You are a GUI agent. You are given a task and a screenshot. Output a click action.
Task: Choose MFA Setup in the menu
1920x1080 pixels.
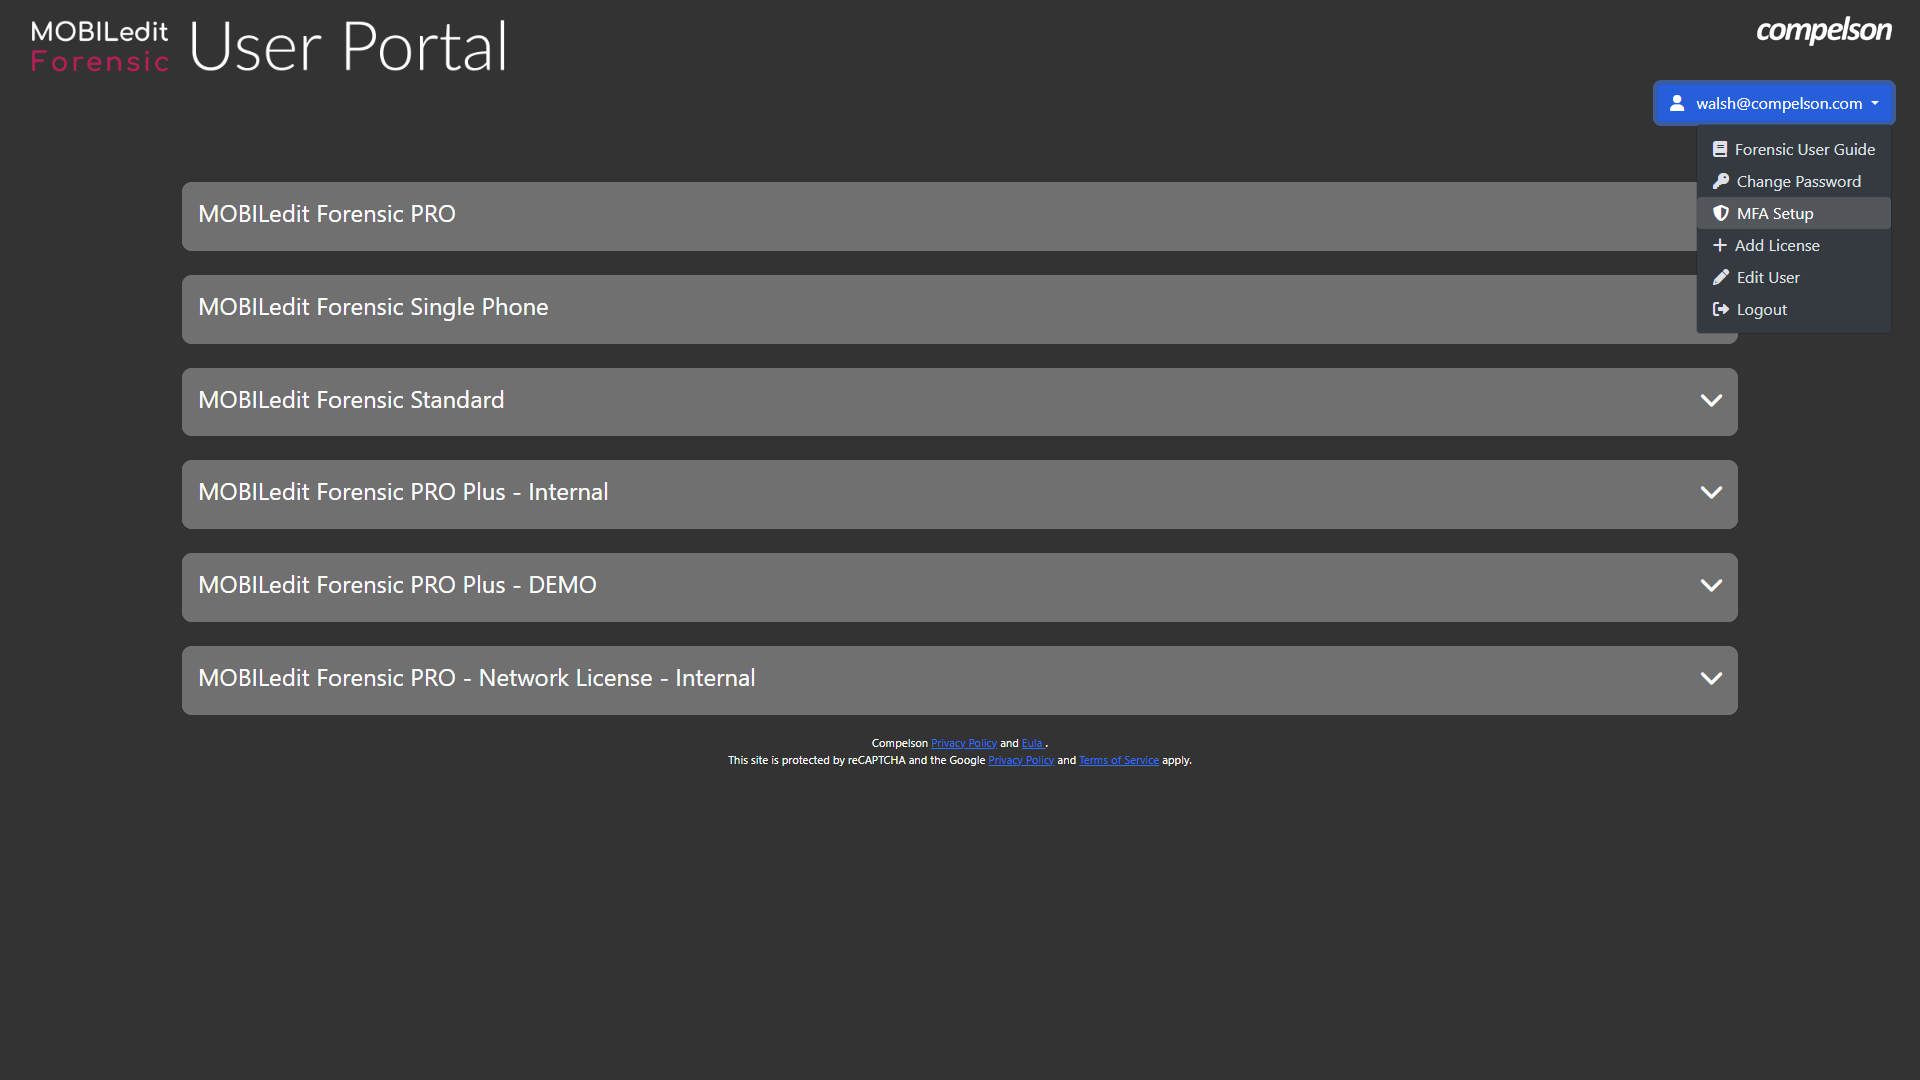1794,214
